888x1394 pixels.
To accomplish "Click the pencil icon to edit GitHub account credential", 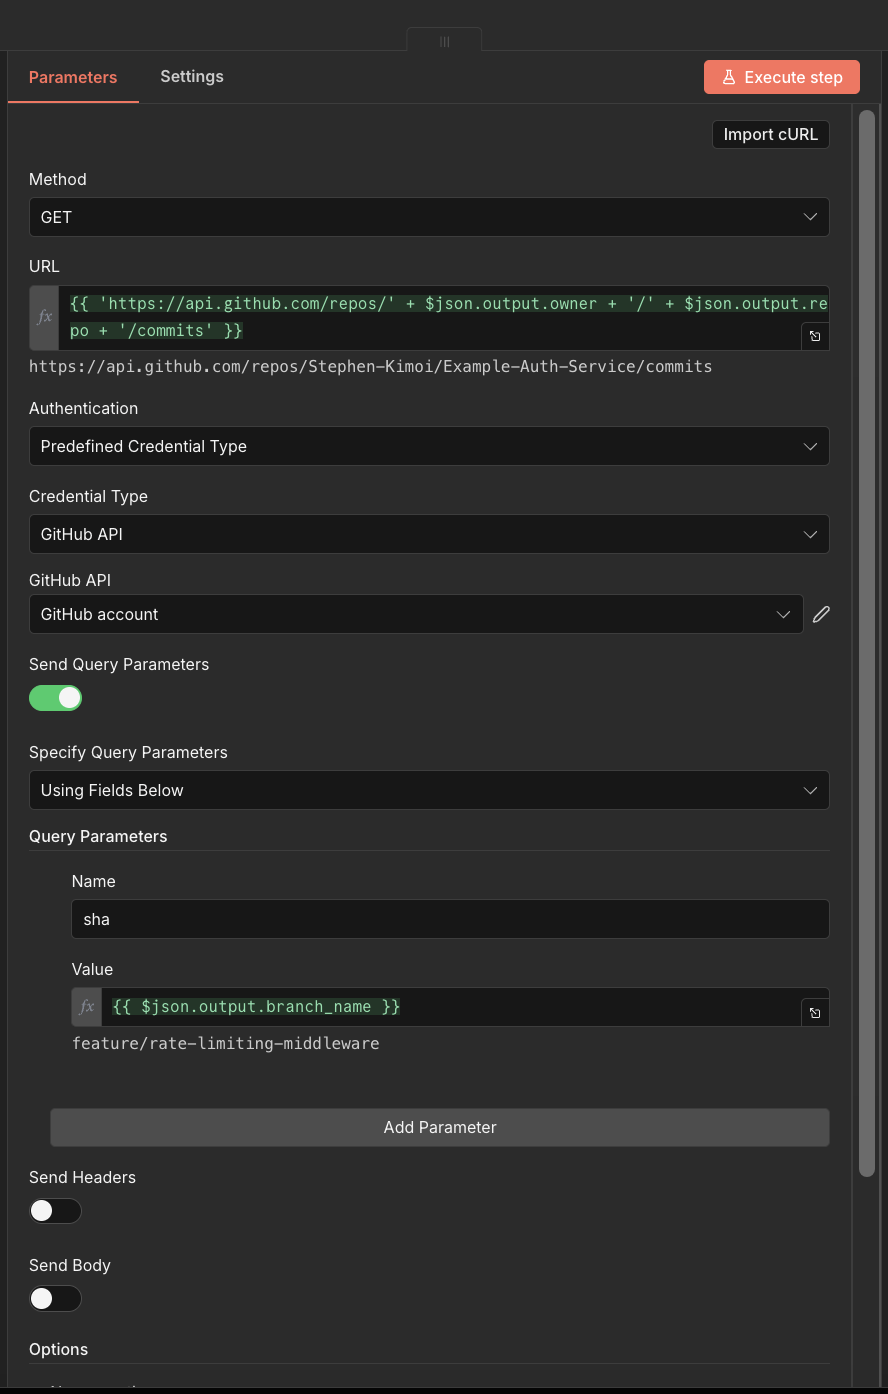I will pos(821,613).
